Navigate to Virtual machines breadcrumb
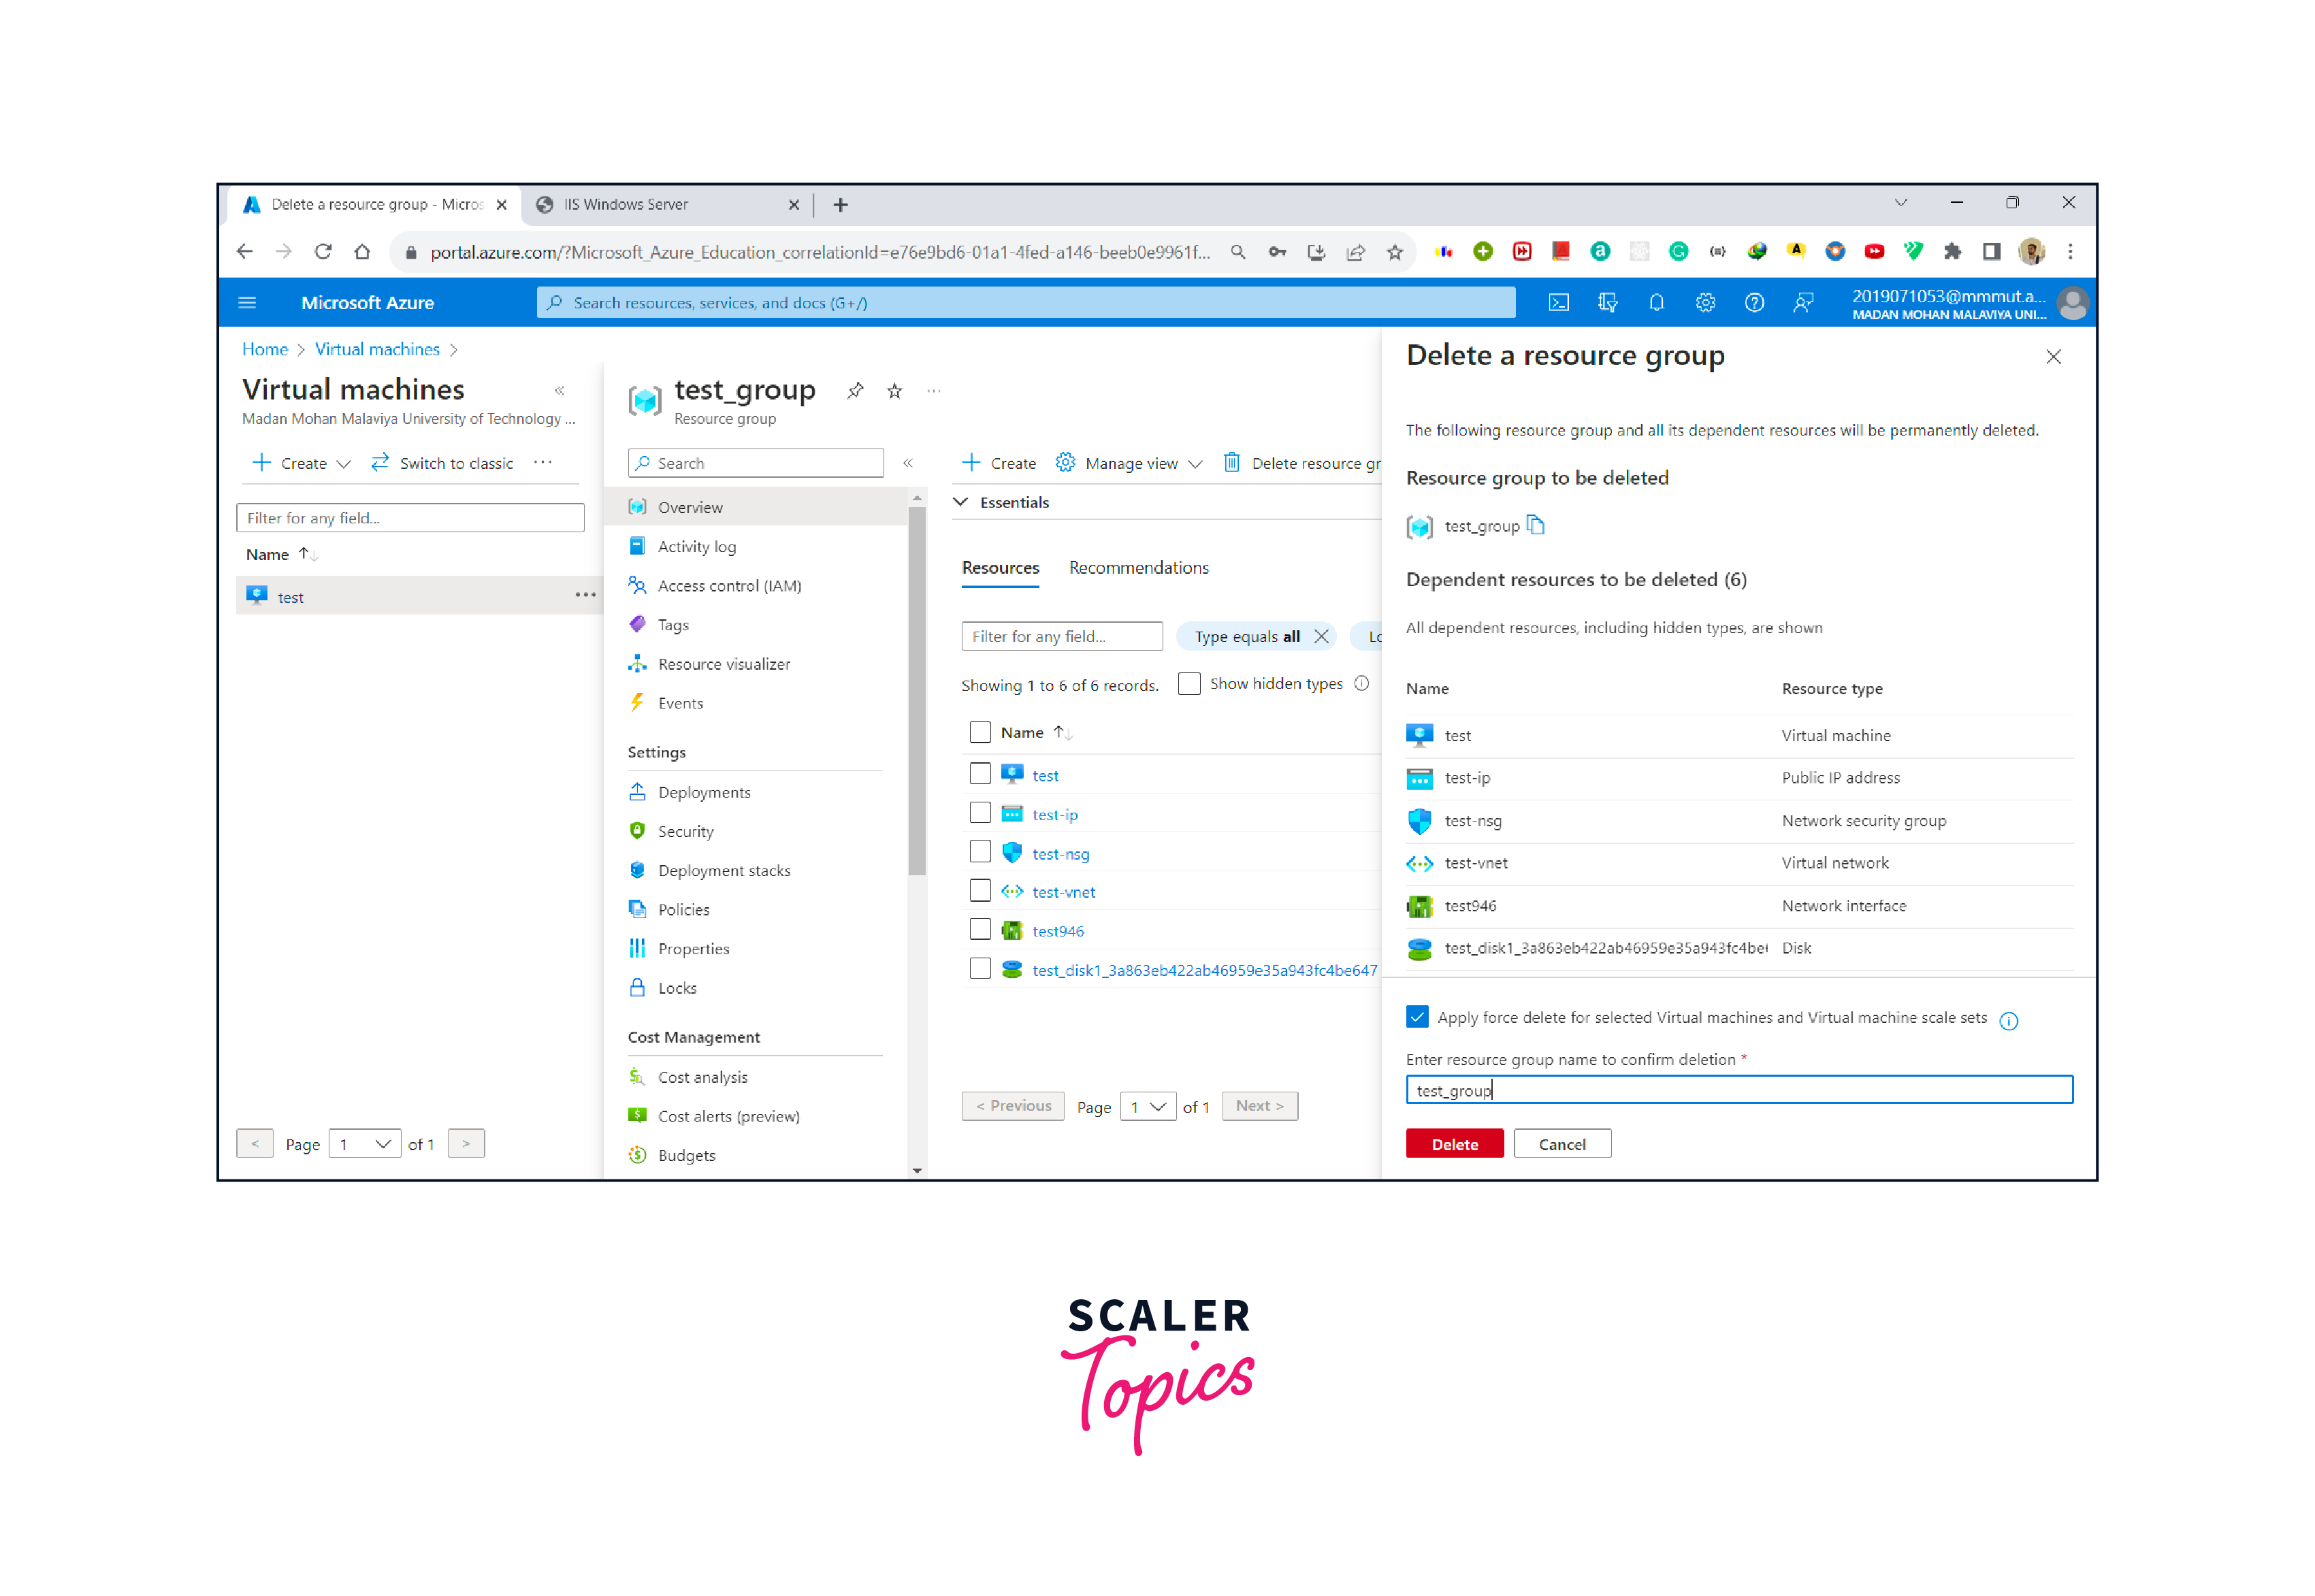This screenshot has height=1596, width=2315. 377,349
